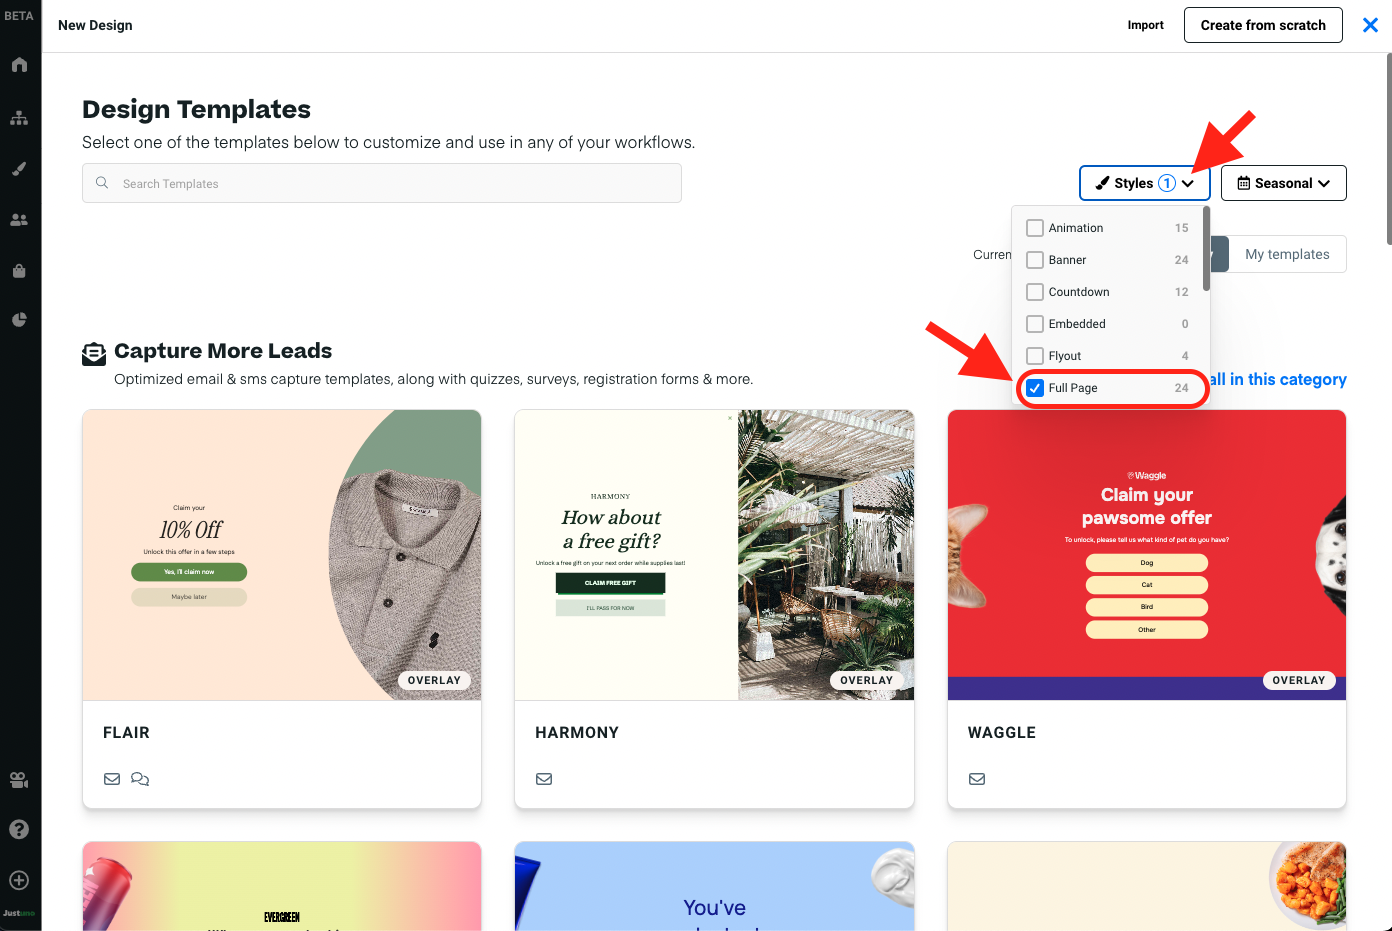This screenshot has width=1392, height=931.
Task: Open the workflows hierarchy sidebar icon
Action: [x=19, y=118]
